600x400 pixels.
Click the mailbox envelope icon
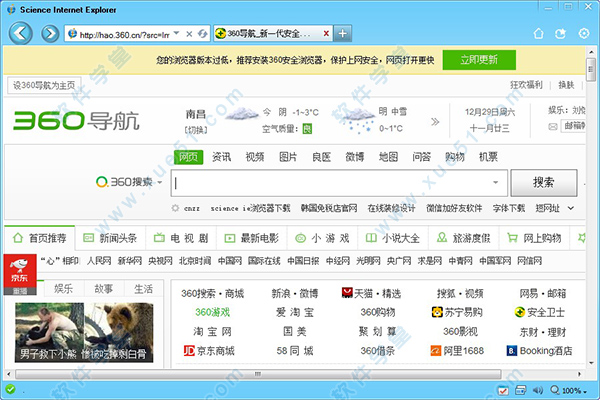pos(553,126)
